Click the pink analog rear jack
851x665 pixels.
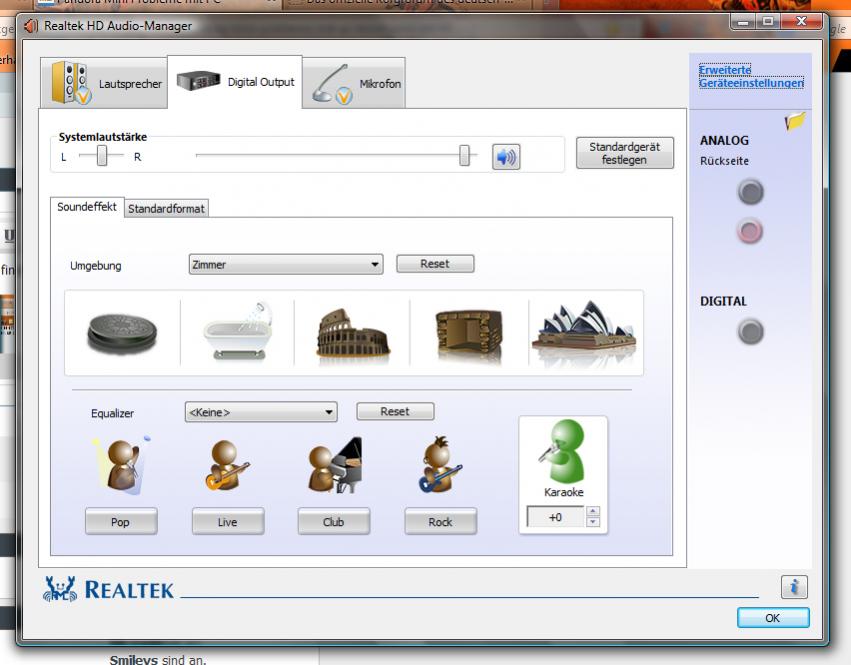pyautogui.click(x=751, y=231)
